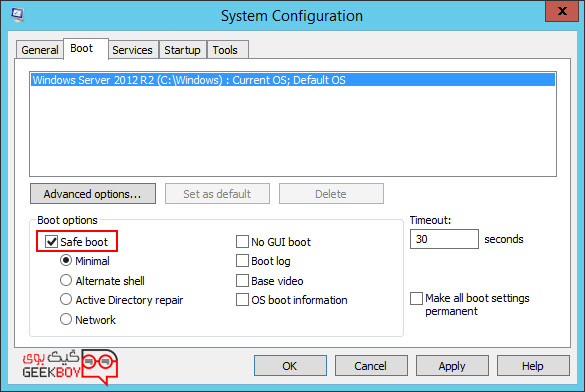Click the Set as default button
585x392 pixels.
pos(217,194)
